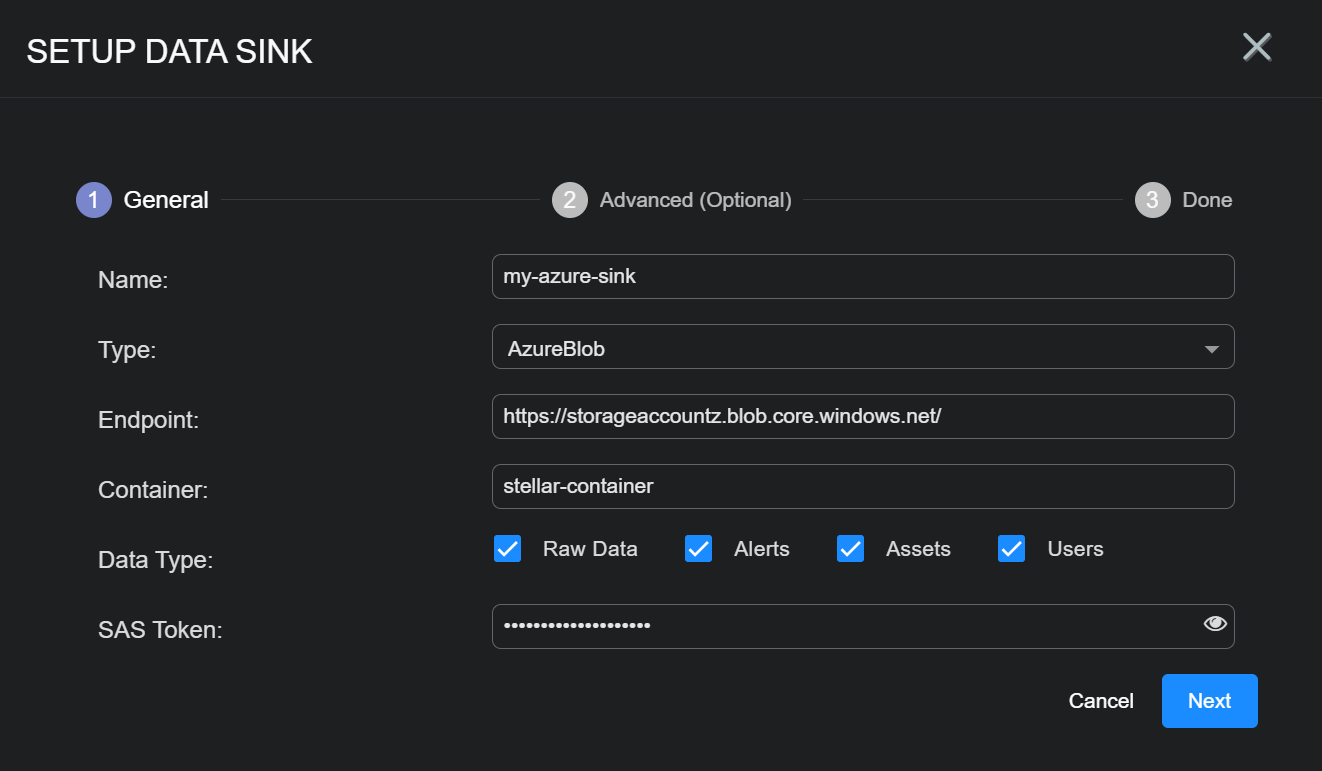Click the Container text field
1322x771 pixels.
click(862, 487)
